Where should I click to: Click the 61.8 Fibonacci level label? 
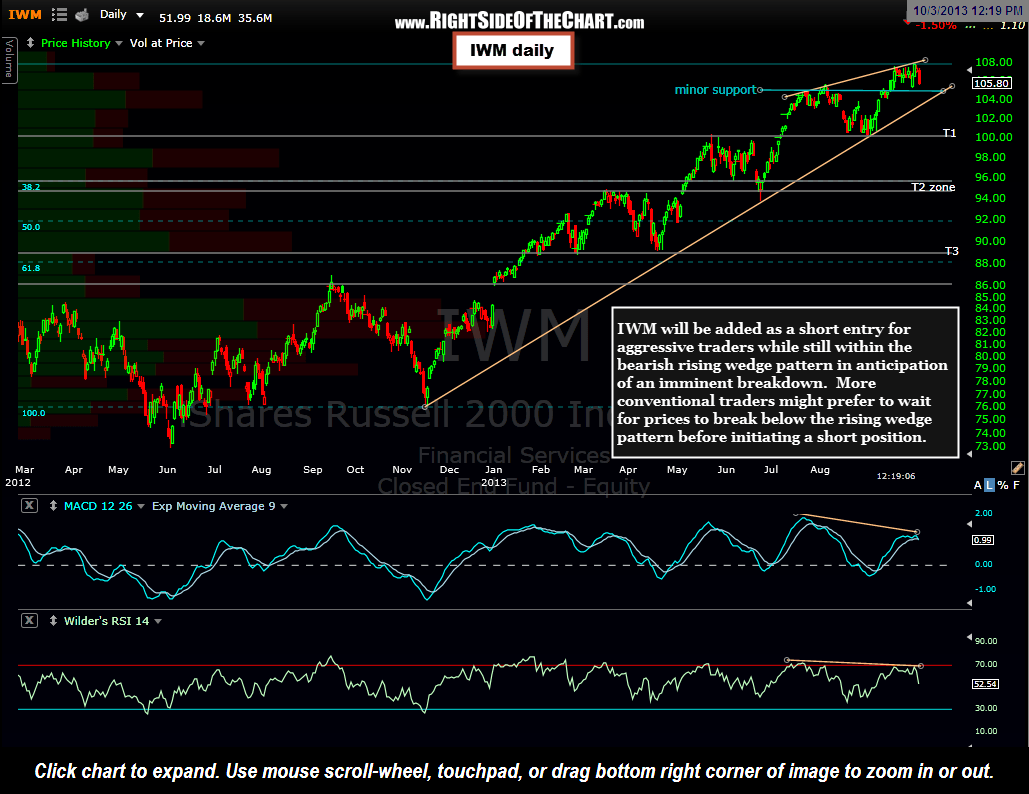point(31,268)
